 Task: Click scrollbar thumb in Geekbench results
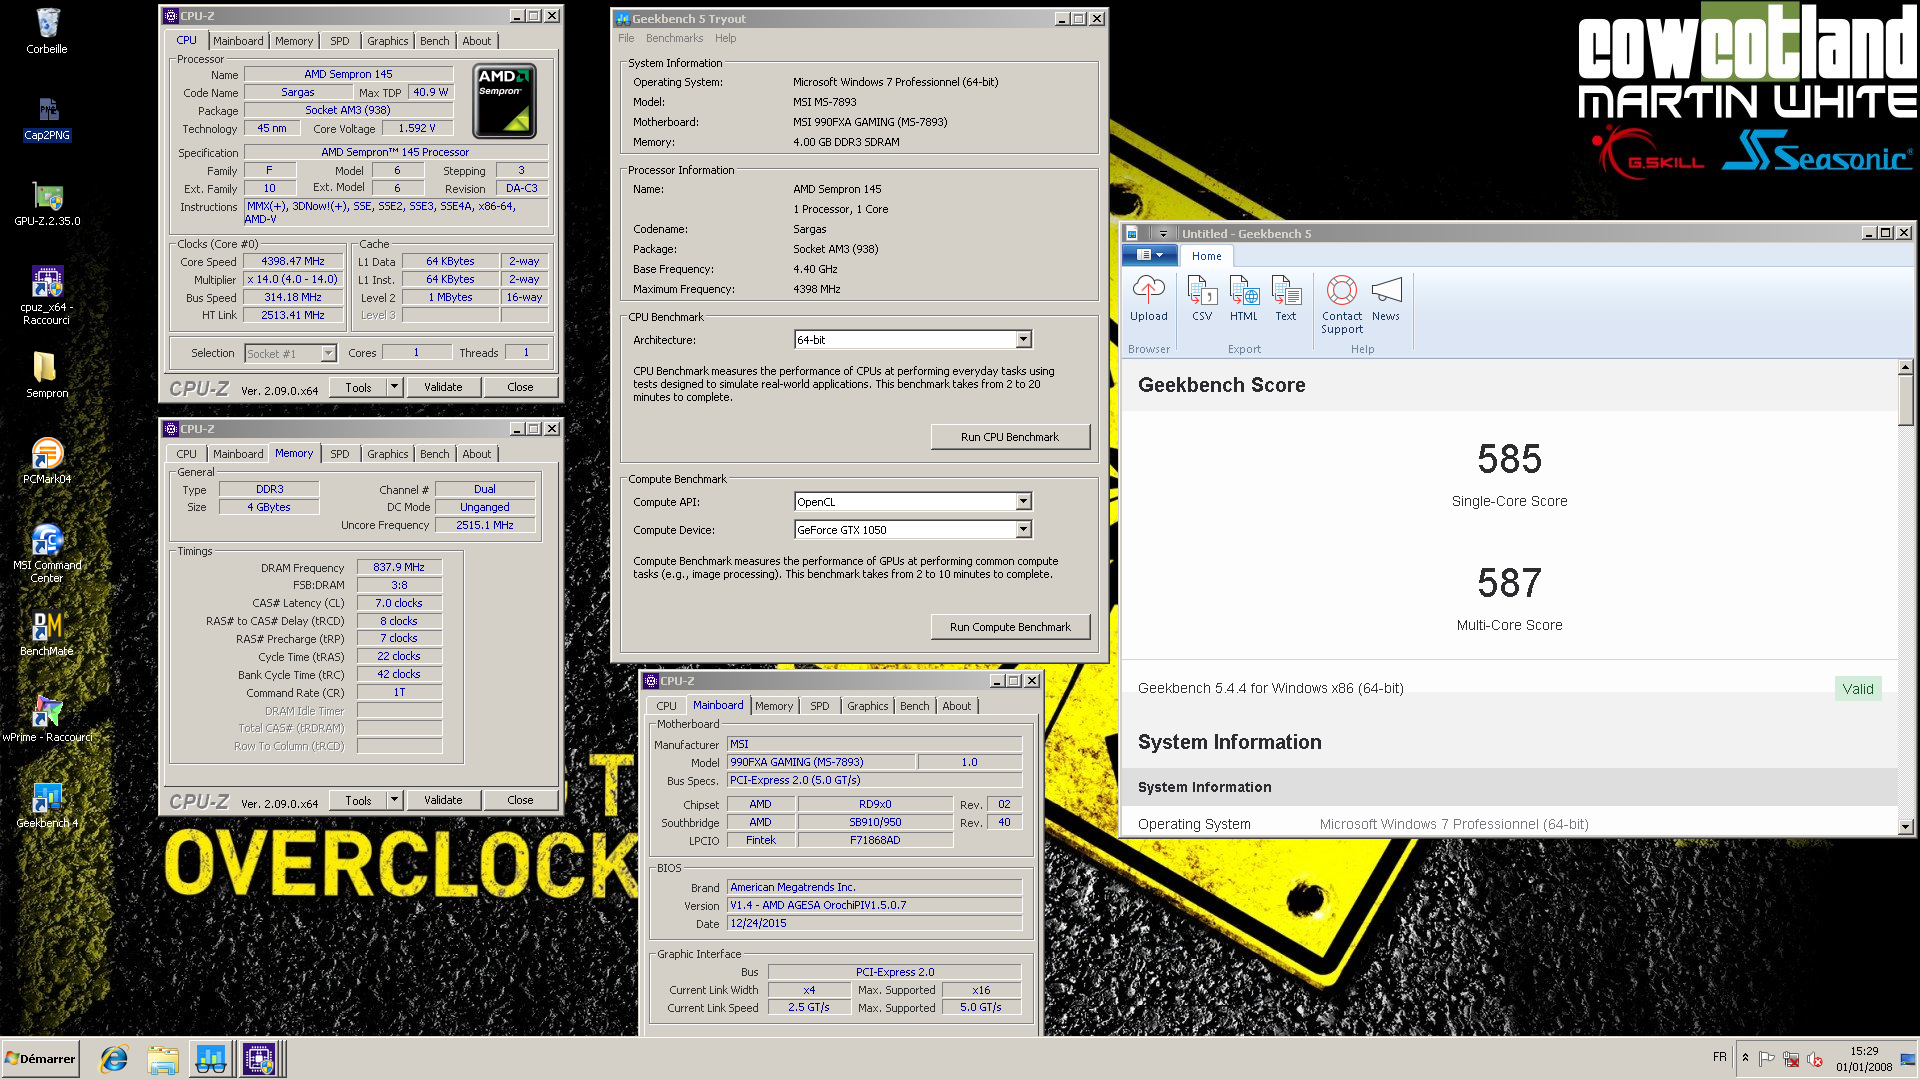[x=1906, y=400]
